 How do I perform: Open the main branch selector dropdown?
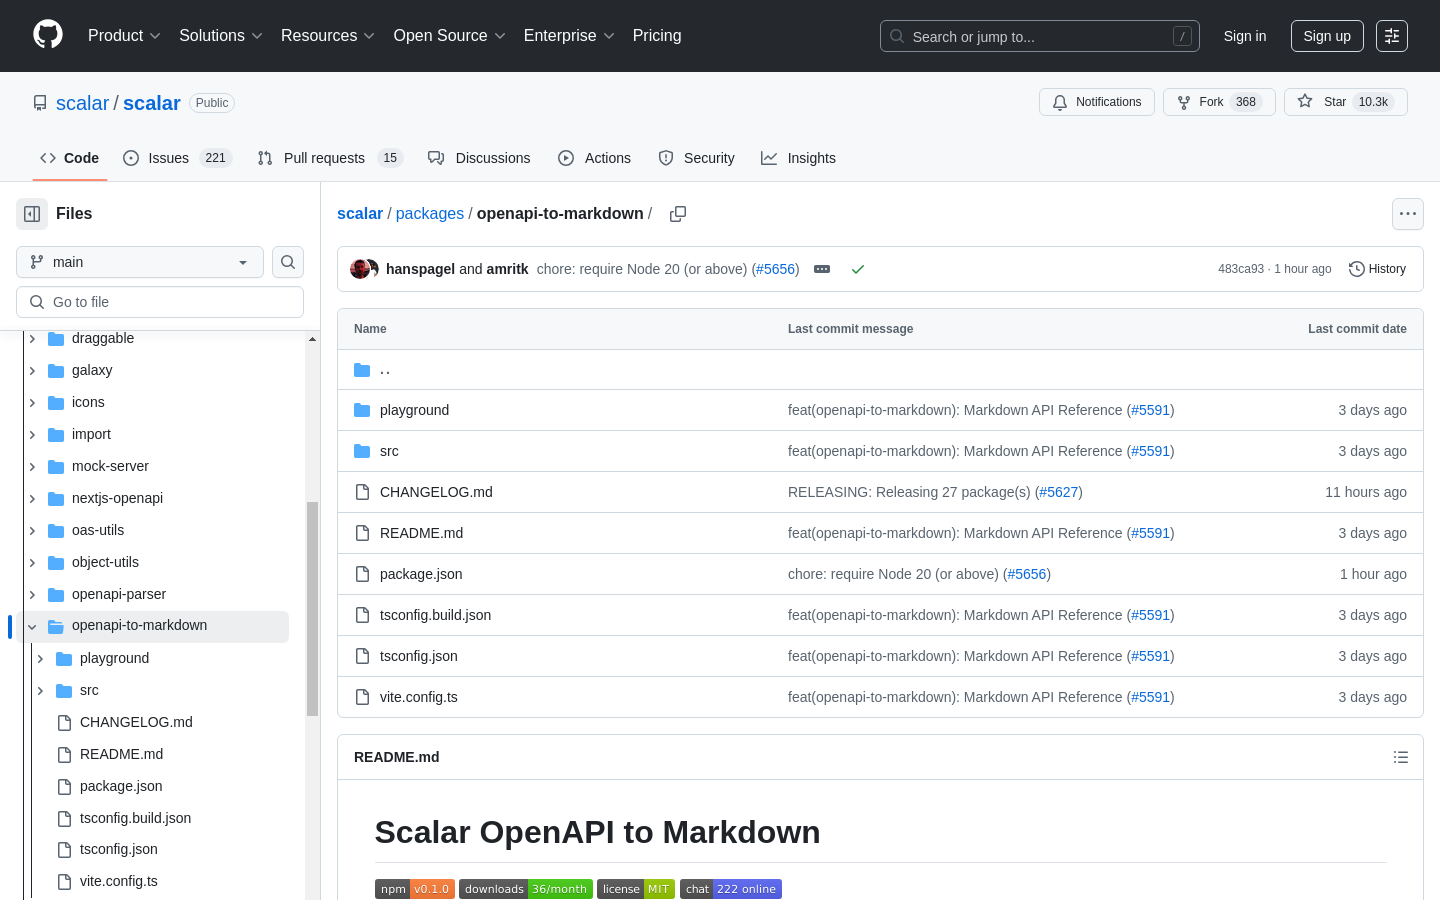click(x=140, y=262)
